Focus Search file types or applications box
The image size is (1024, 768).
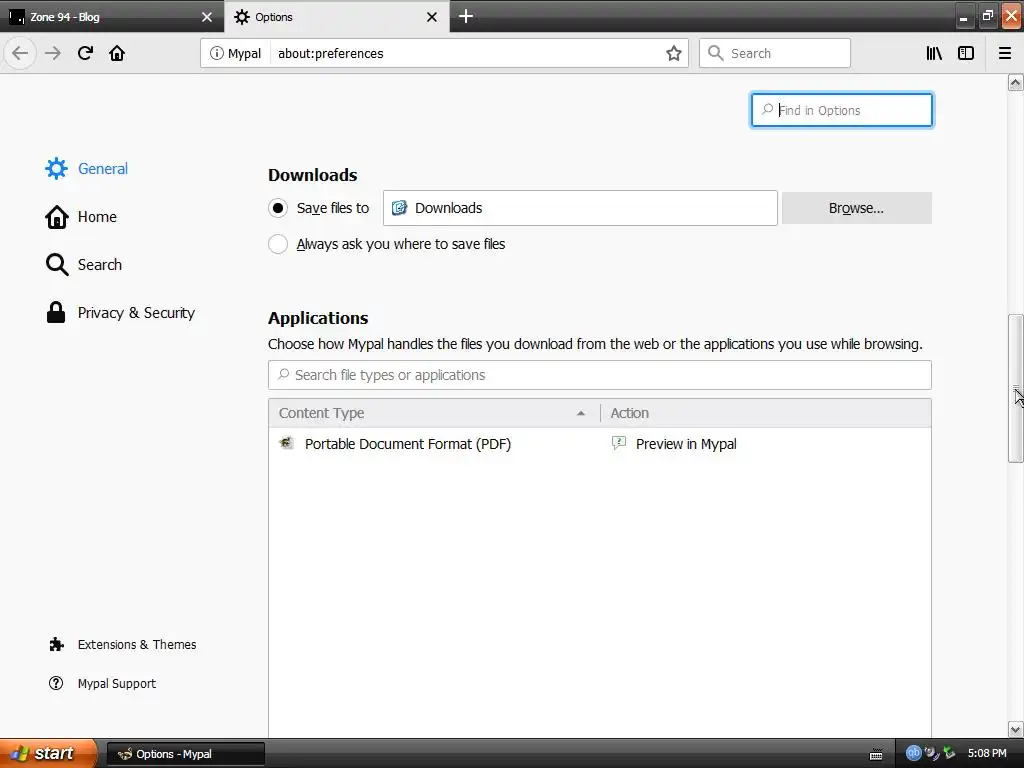(600, 375)
